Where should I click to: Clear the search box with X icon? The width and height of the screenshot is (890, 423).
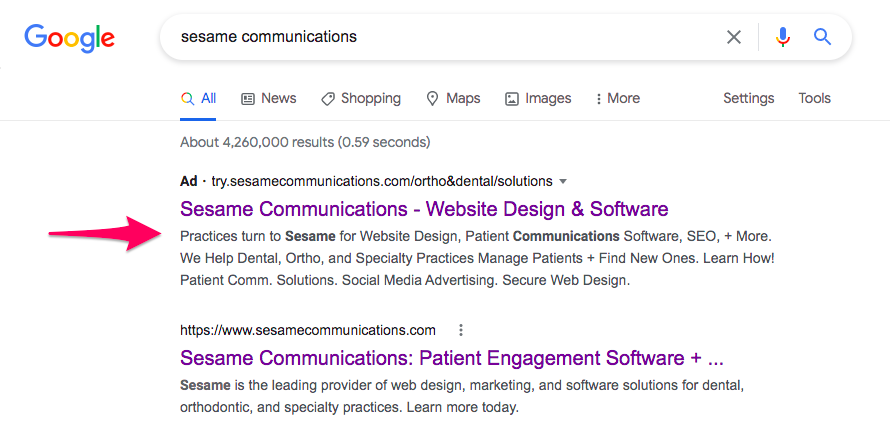[x=734, y=37]
